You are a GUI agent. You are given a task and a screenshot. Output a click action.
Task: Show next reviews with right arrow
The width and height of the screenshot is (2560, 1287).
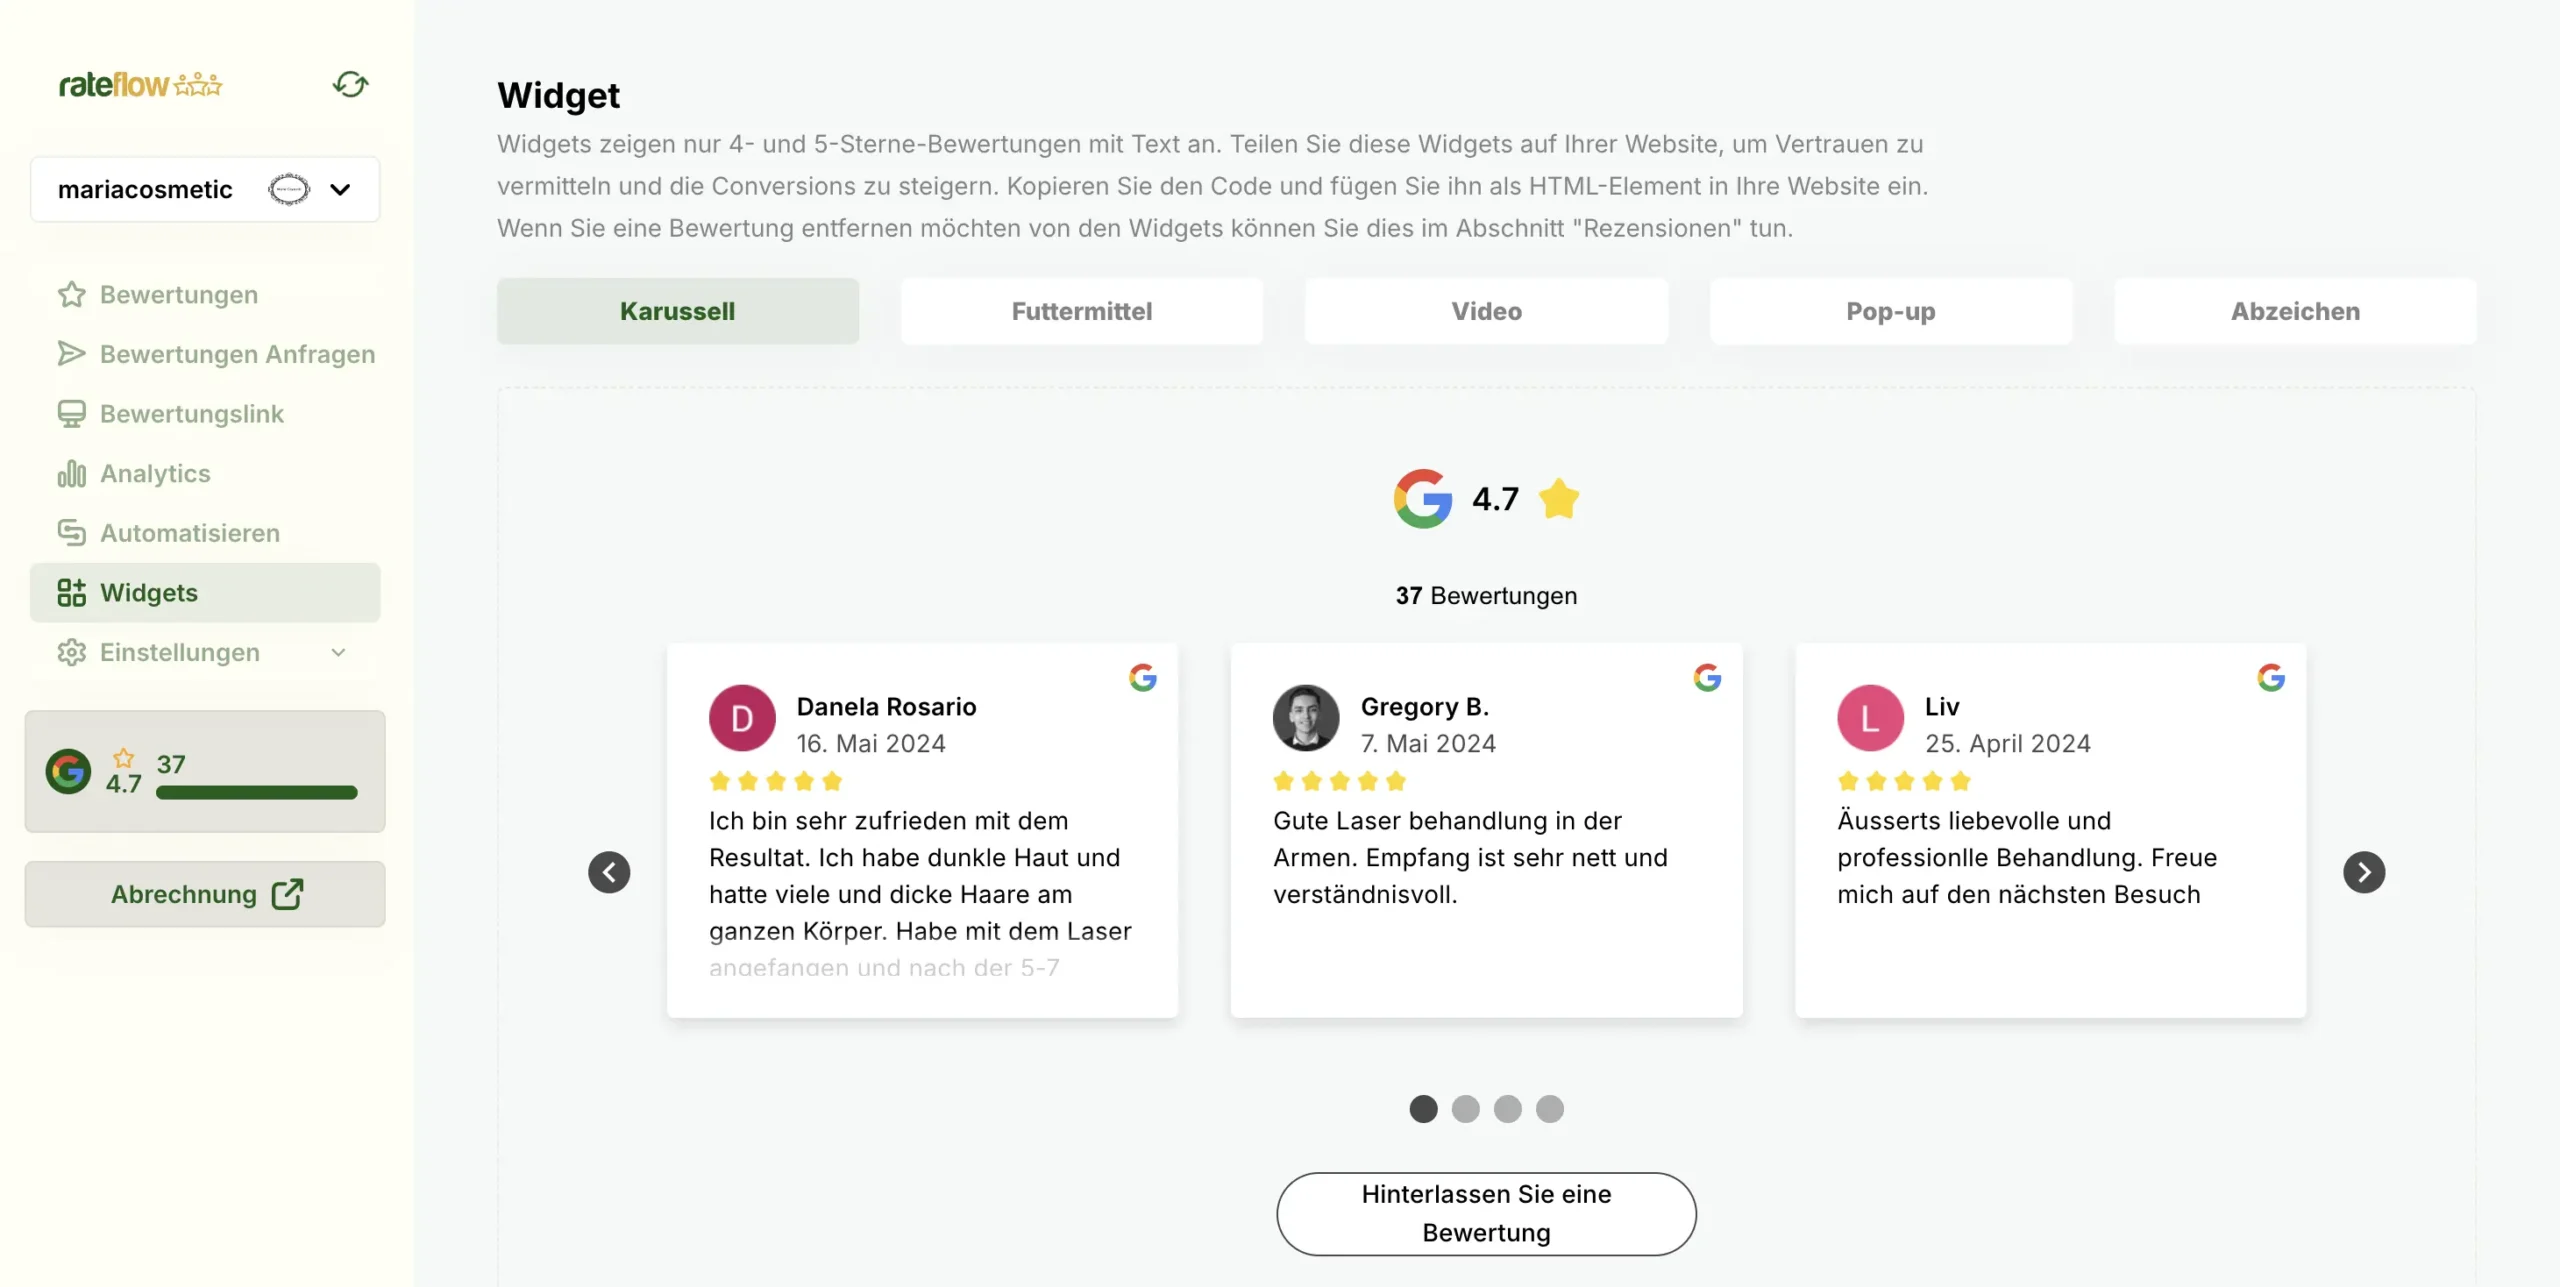pyautogui.click(x=2363, y=872)
